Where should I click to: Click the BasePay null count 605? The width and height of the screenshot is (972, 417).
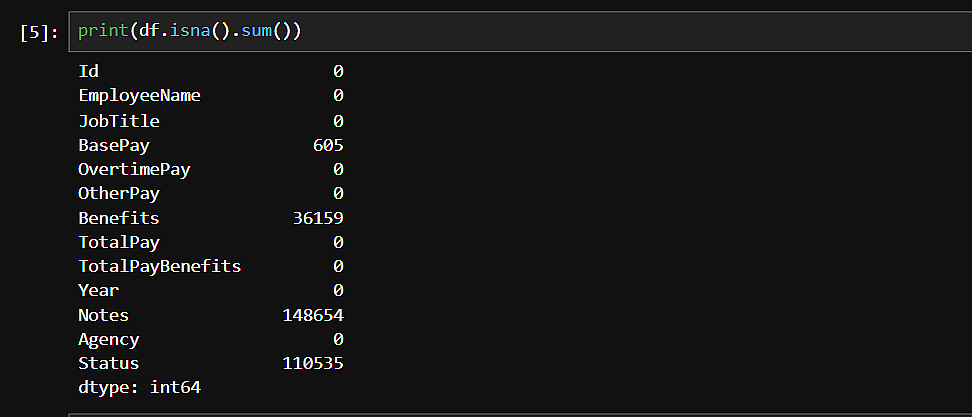pyautogui.click(x=327, y=145)
